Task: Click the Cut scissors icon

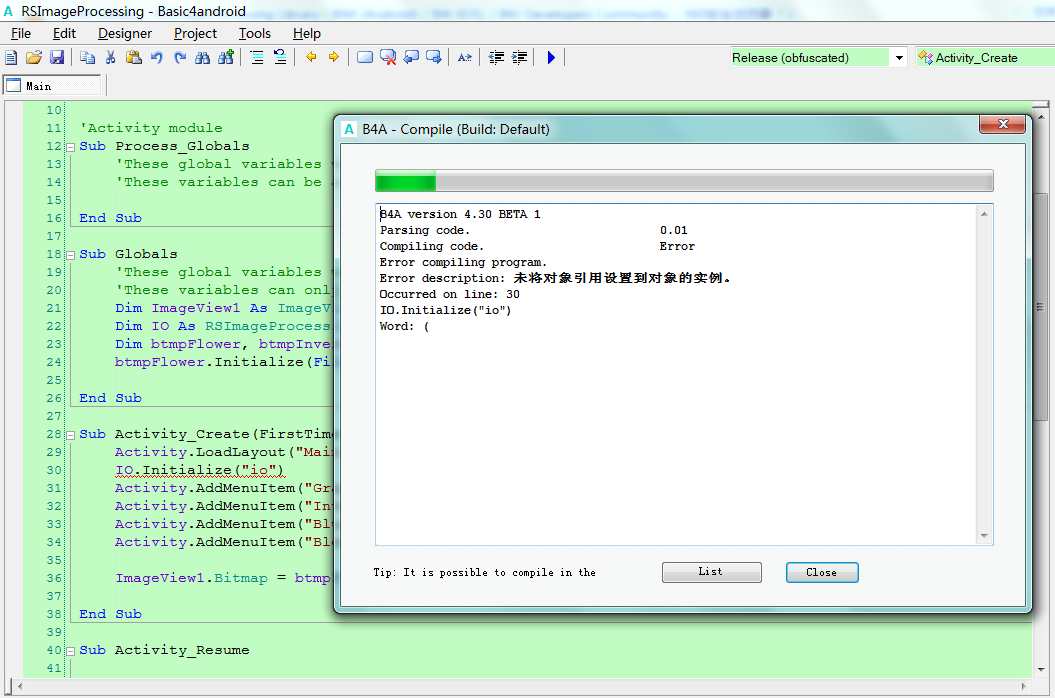Action: (110, 58)
